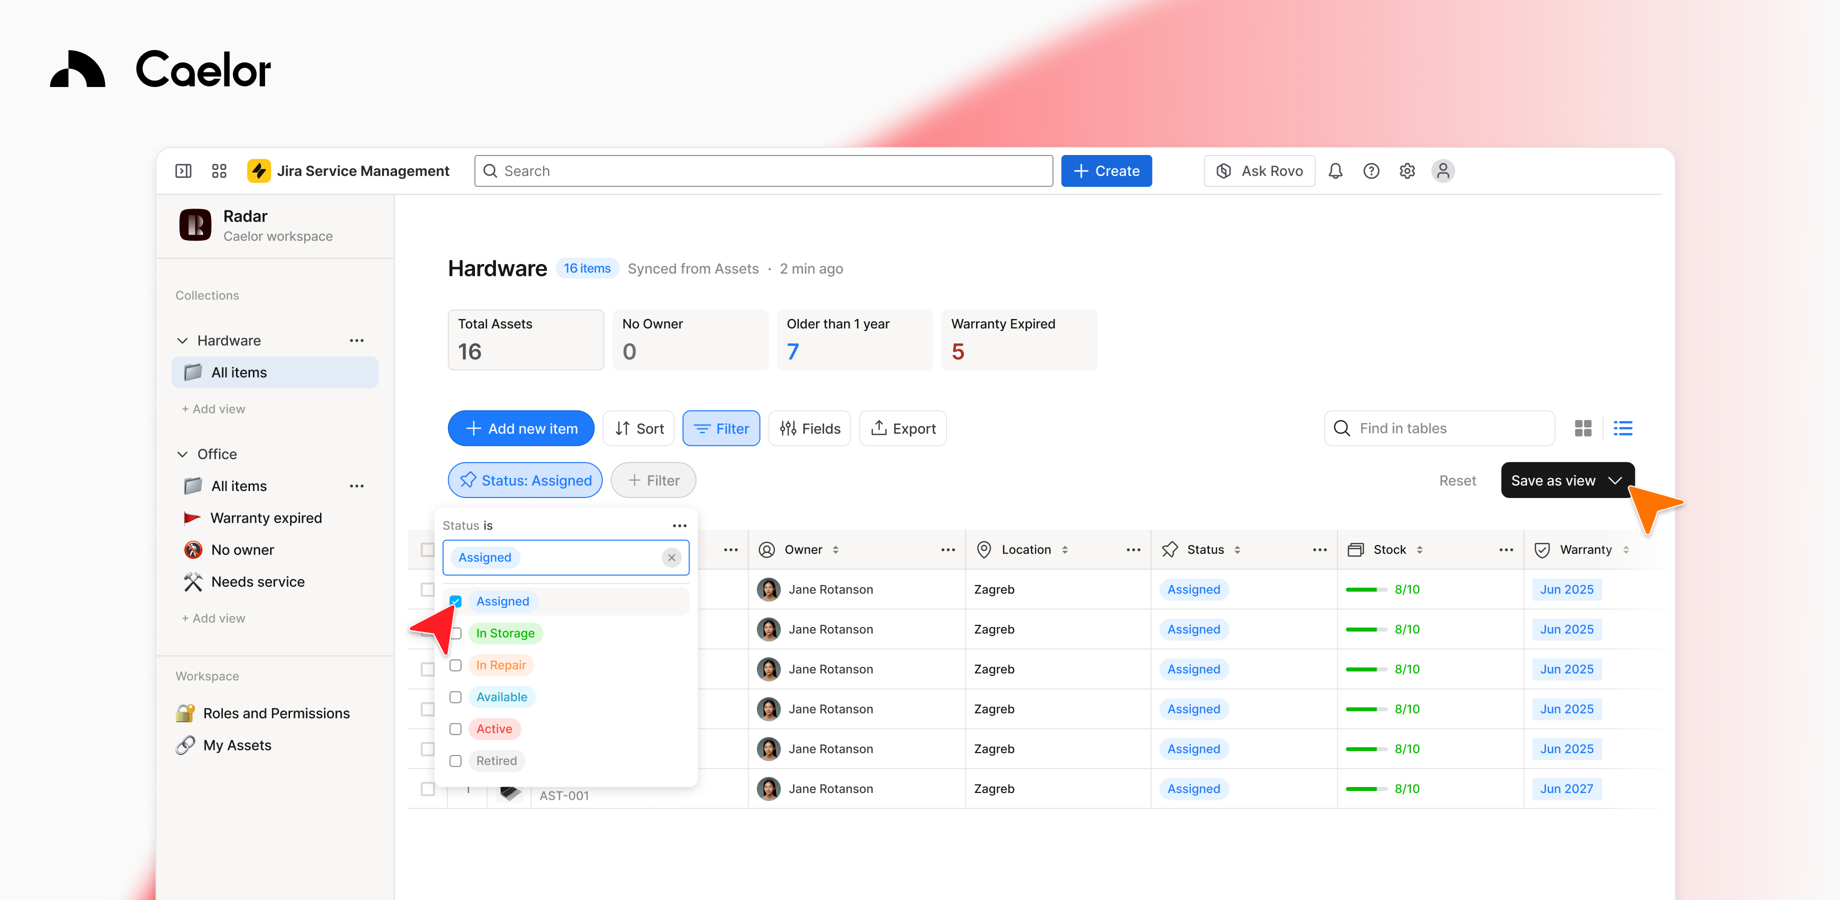The width and height of the screenshot is (1840, 900).
Task: Open Roles and Permissions
Action: (x=275, y=714)
